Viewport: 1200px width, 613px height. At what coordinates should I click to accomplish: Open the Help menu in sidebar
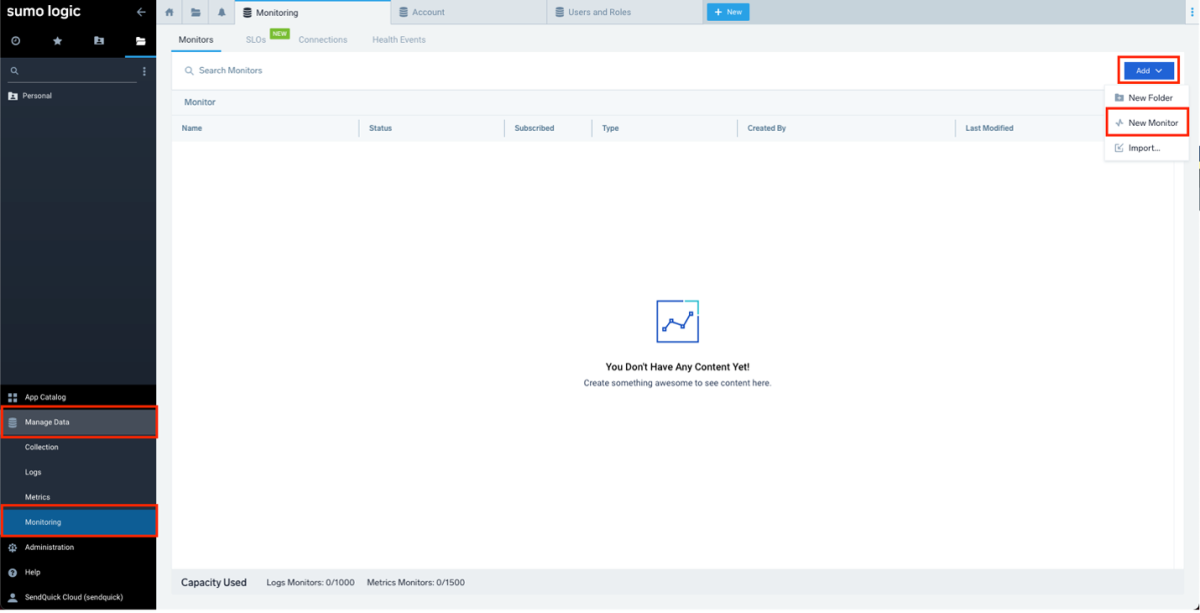pyautogui.click(x=78, y=572)
